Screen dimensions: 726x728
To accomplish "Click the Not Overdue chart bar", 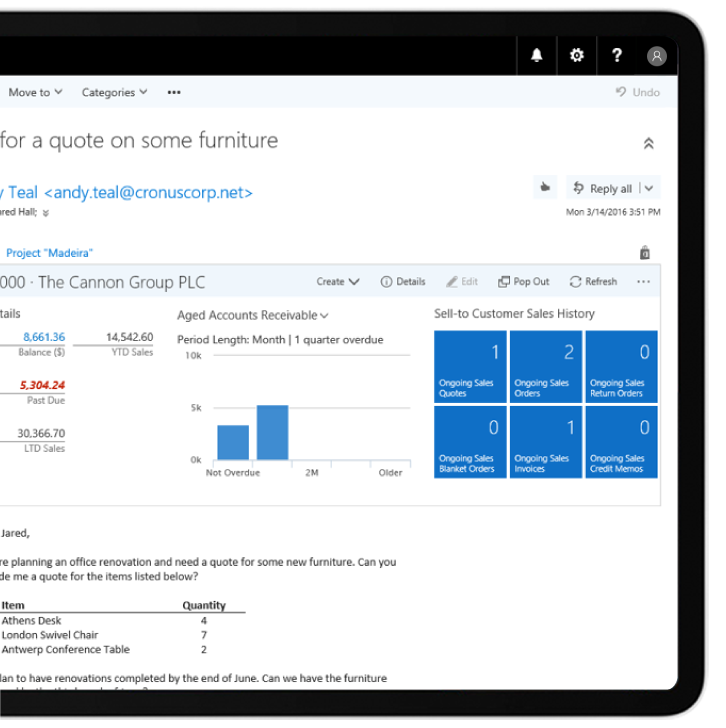I will [233, 442].
